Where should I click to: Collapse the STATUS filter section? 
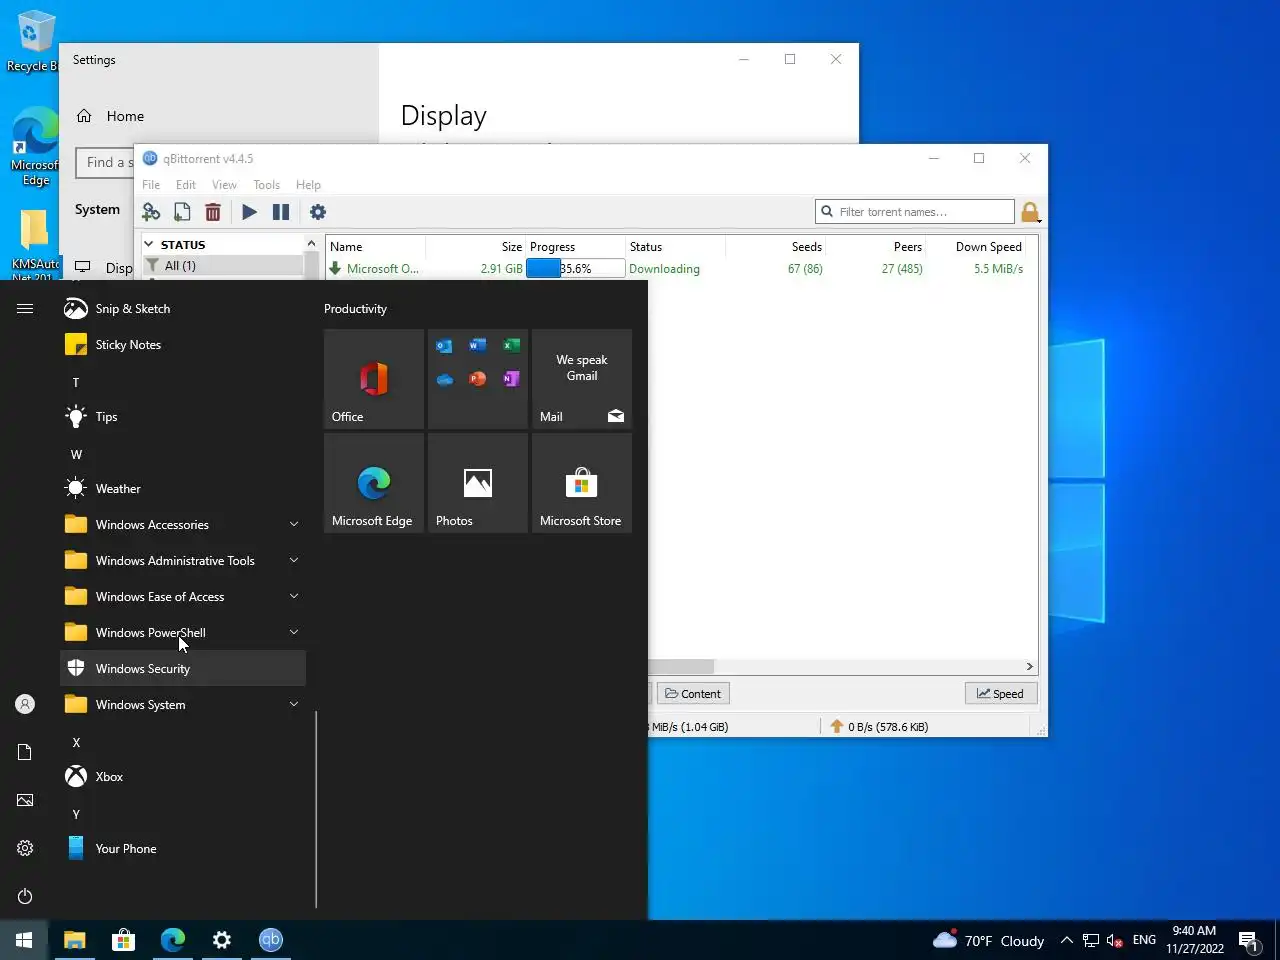click(149, 244)
